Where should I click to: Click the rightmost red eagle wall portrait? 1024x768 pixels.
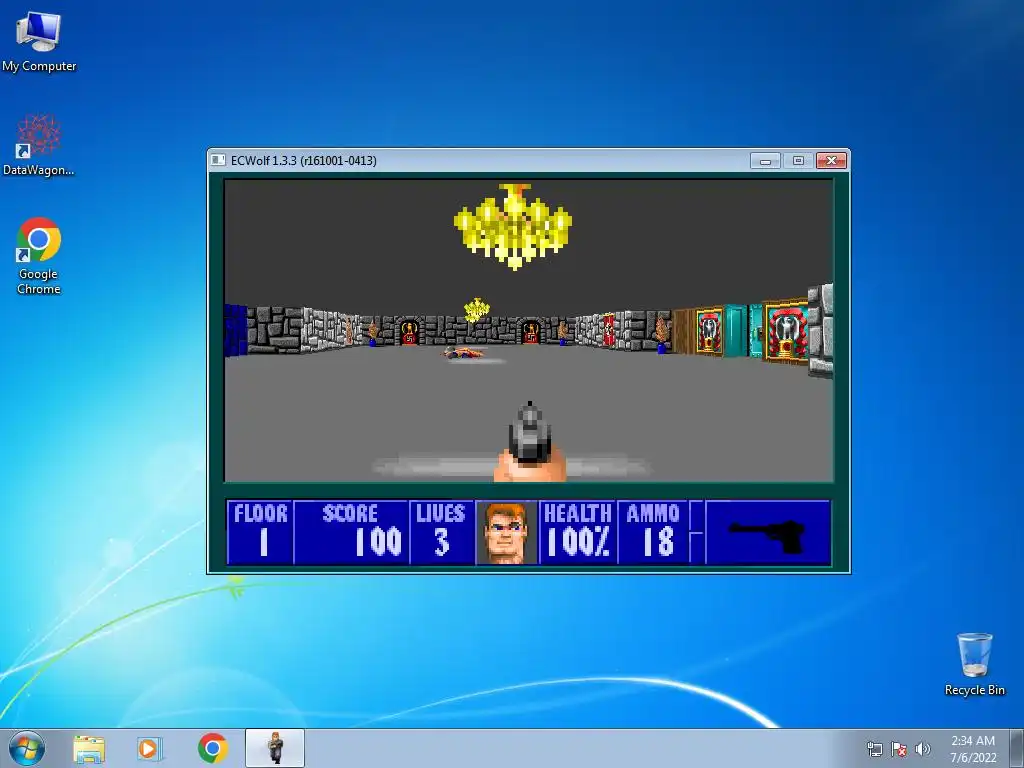(x=786, y=332)
